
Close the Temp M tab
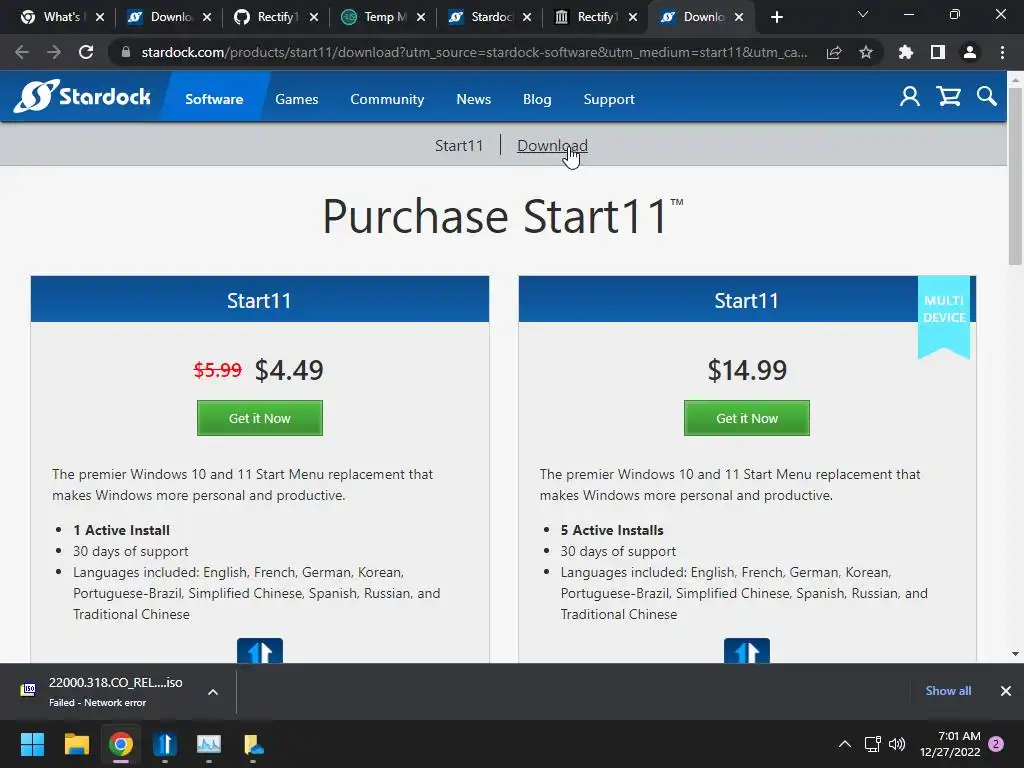click(421, 17)
